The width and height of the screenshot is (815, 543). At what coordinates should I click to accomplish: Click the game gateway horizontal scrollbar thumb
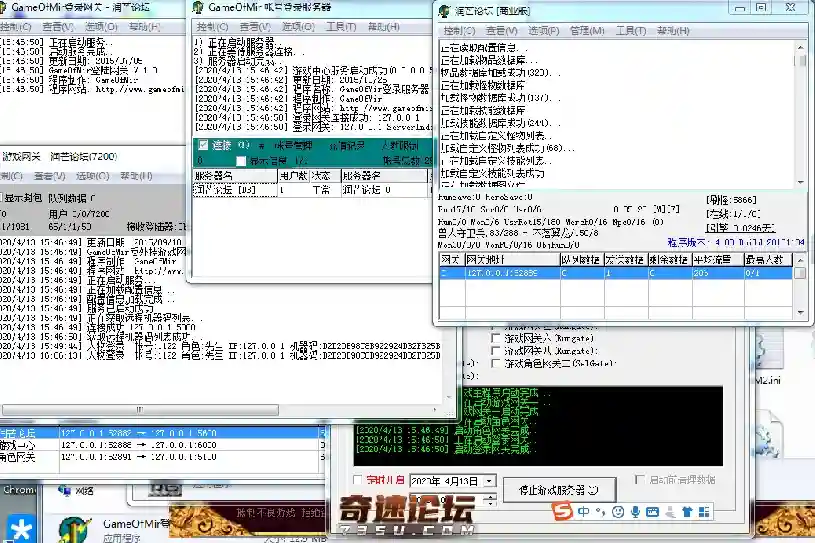(140, 409)
